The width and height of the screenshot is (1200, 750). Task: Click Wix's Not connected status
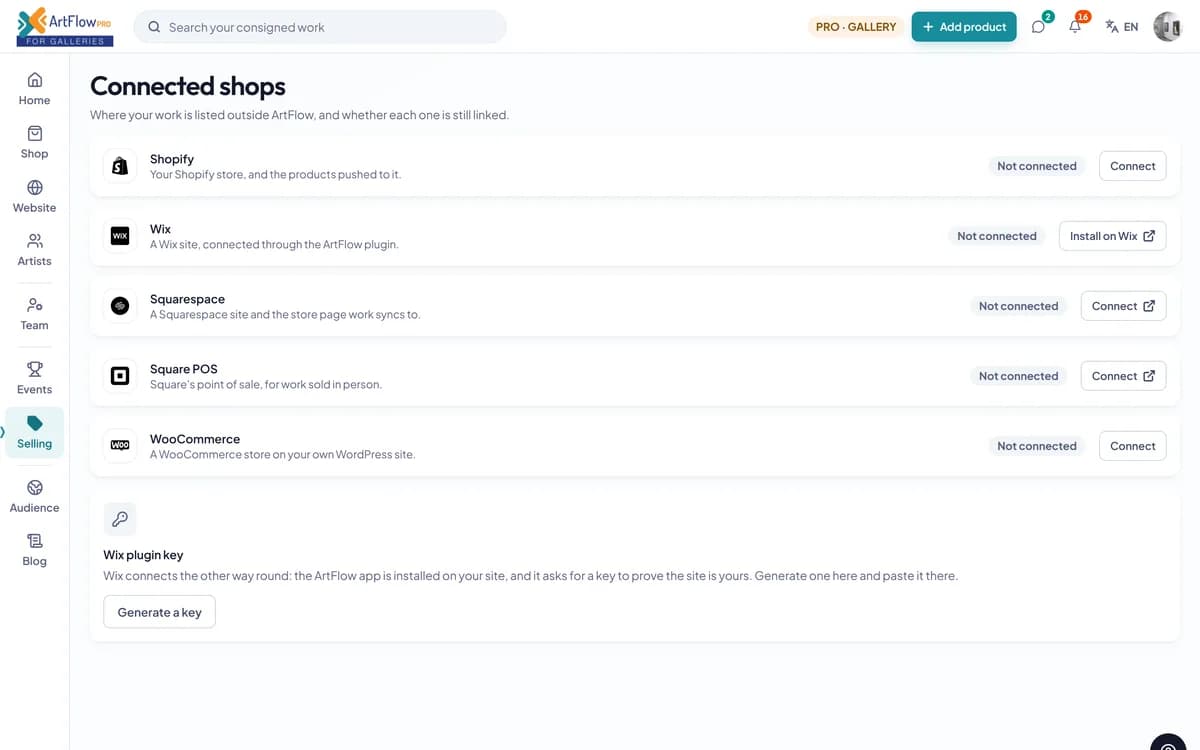pyautogui.click(x=997, y=236)
